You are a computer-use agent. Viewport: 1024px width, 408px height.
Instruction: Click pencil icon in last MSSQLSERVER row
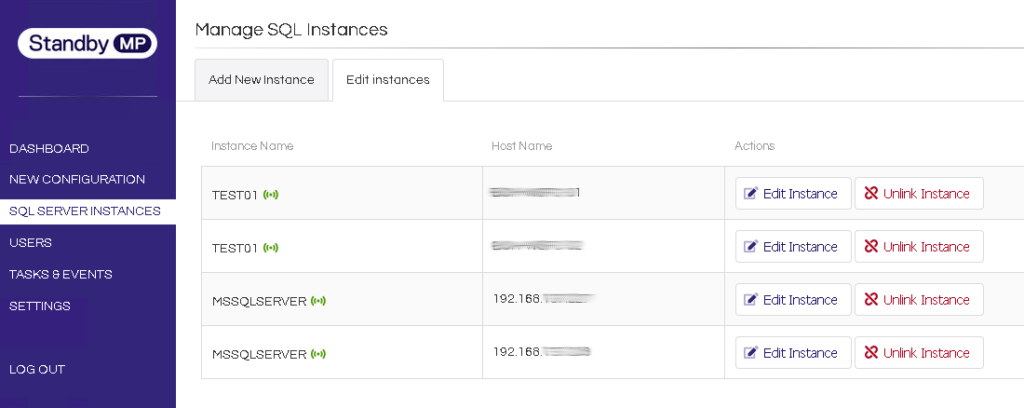pyautogui.click(x=752, y=353)
